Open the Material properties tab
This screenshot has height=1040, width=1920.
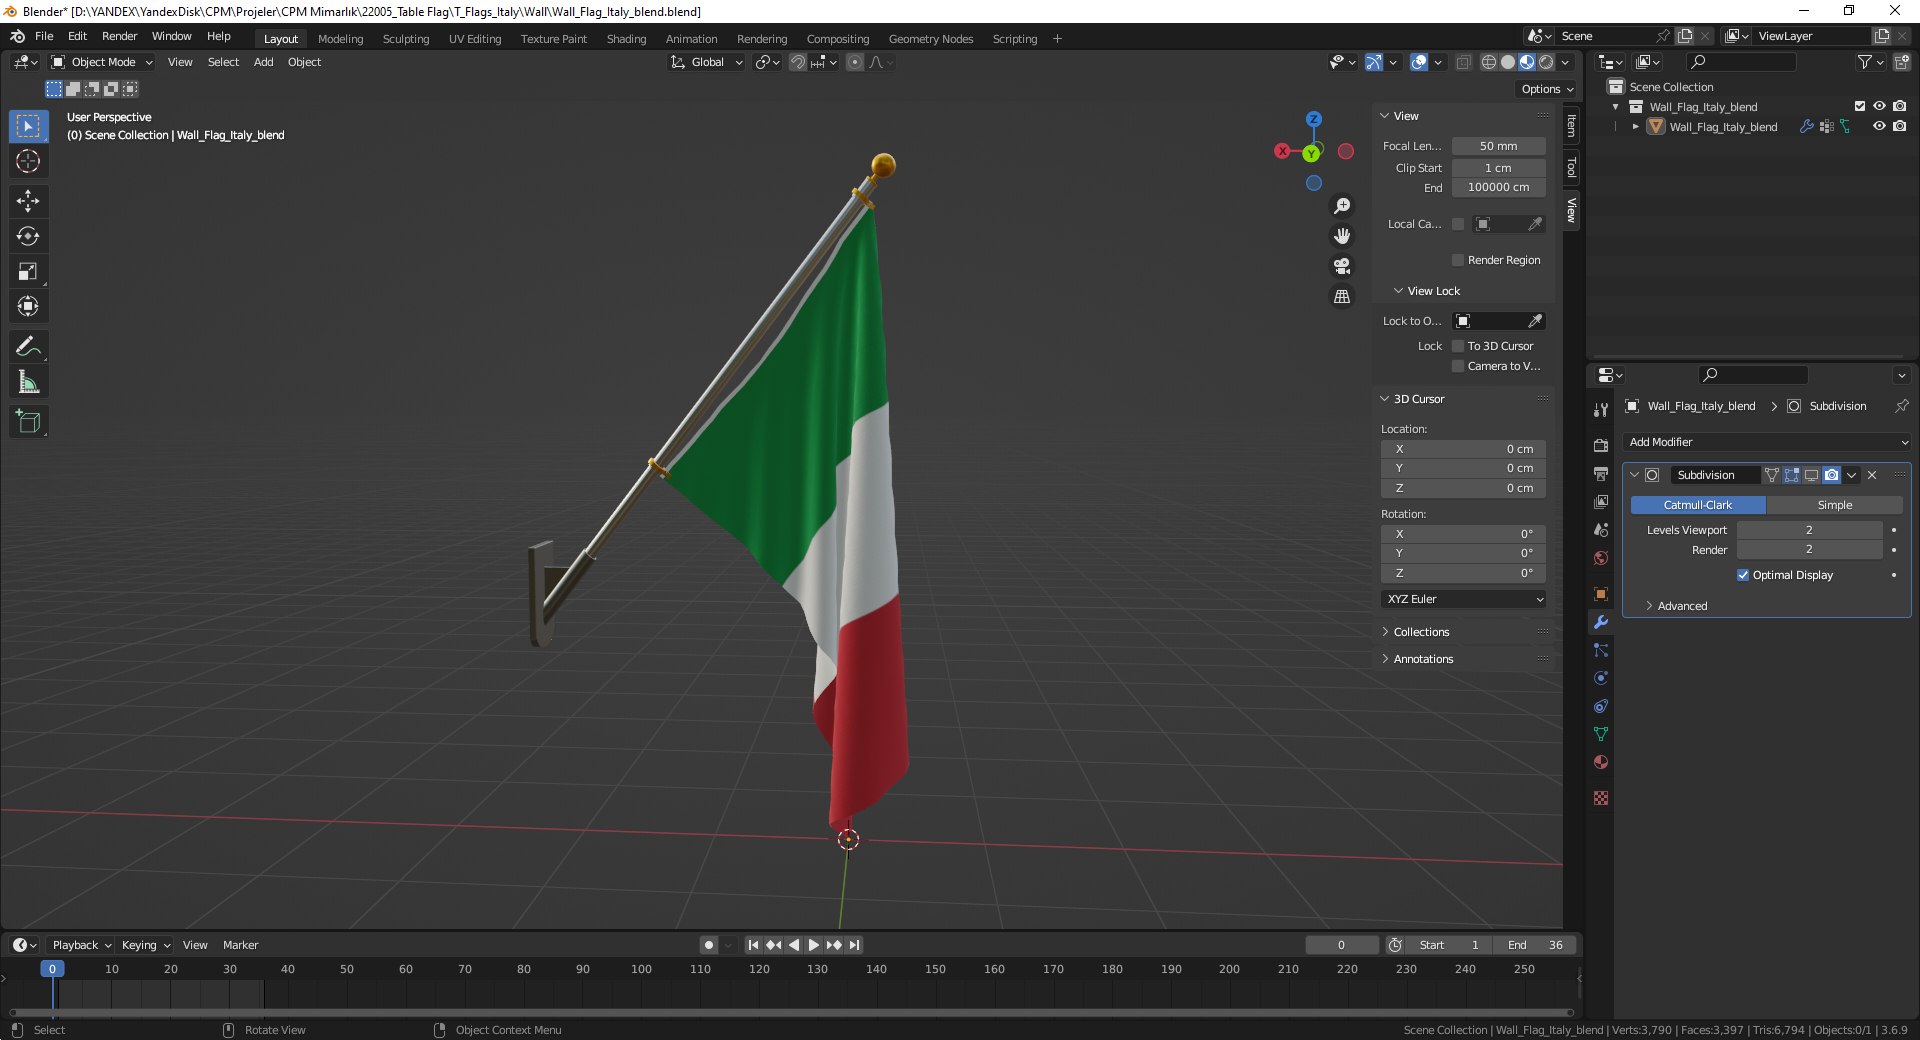coord(1601,762)
